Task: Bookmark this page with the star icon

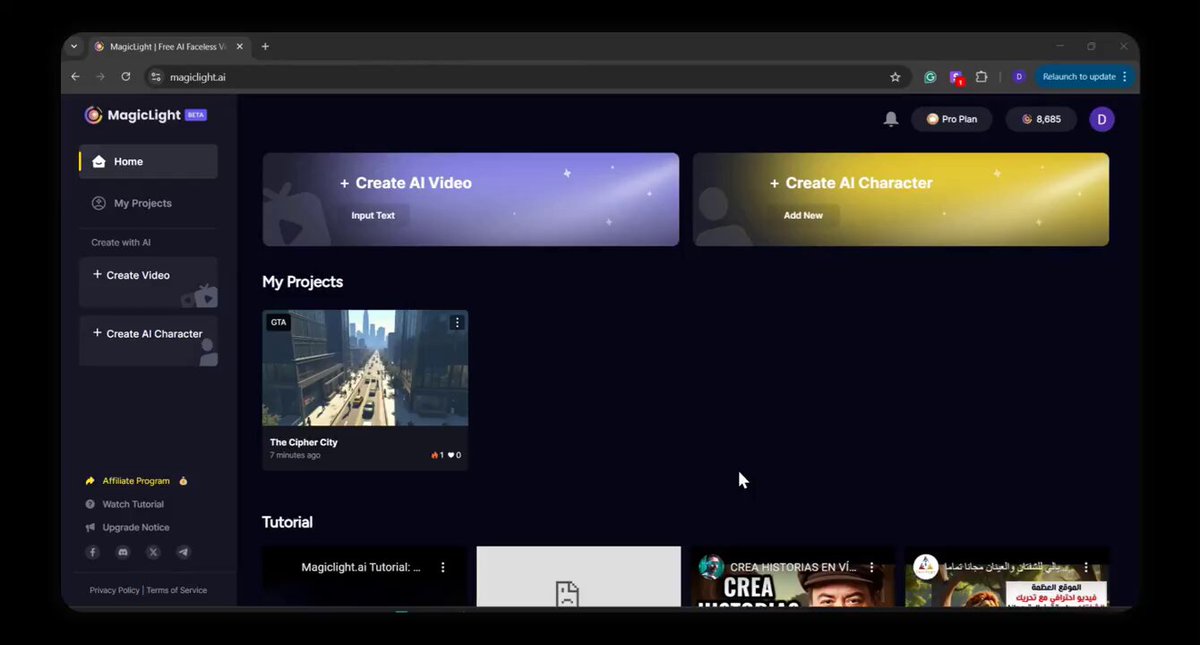Action: 895,77
